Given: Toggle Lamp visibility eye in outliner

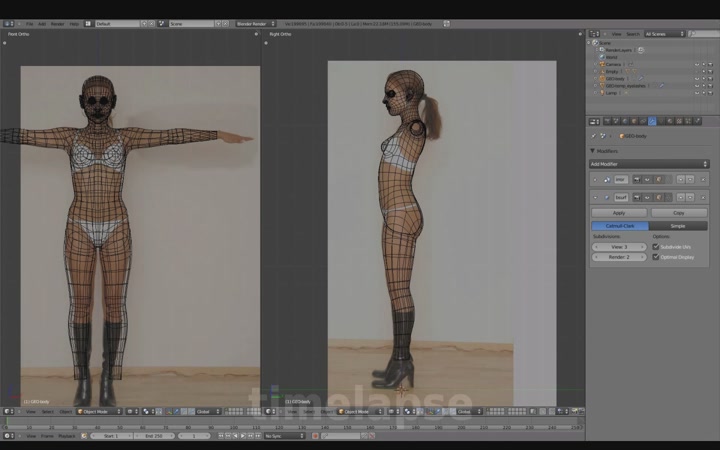Looking at the screenshot, I should coord(697,93).
